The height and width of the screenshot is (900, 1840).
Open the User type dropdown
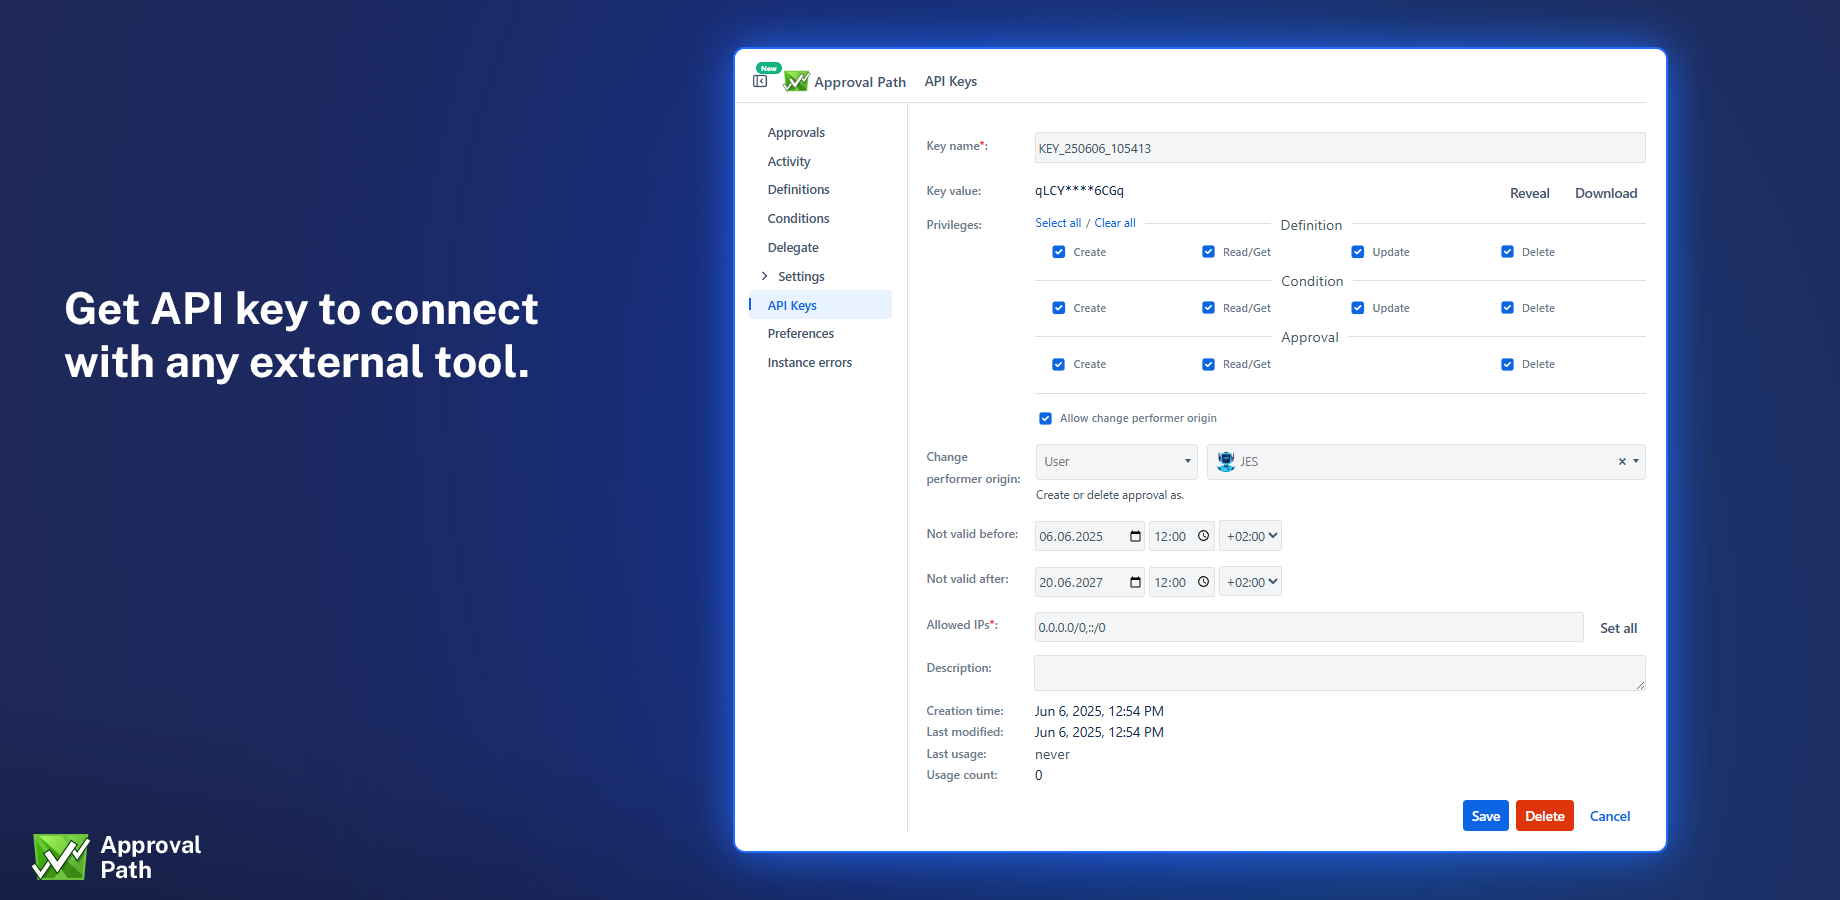(1116, 462)
